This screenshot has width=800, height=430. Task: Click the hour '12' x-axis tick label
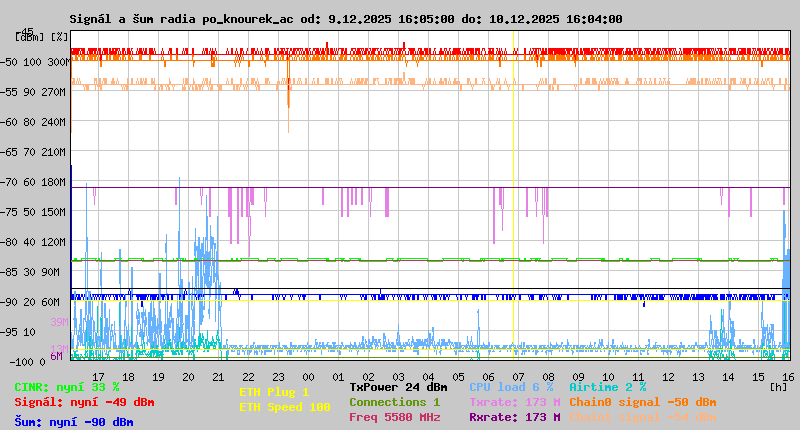tap(668, 377)
